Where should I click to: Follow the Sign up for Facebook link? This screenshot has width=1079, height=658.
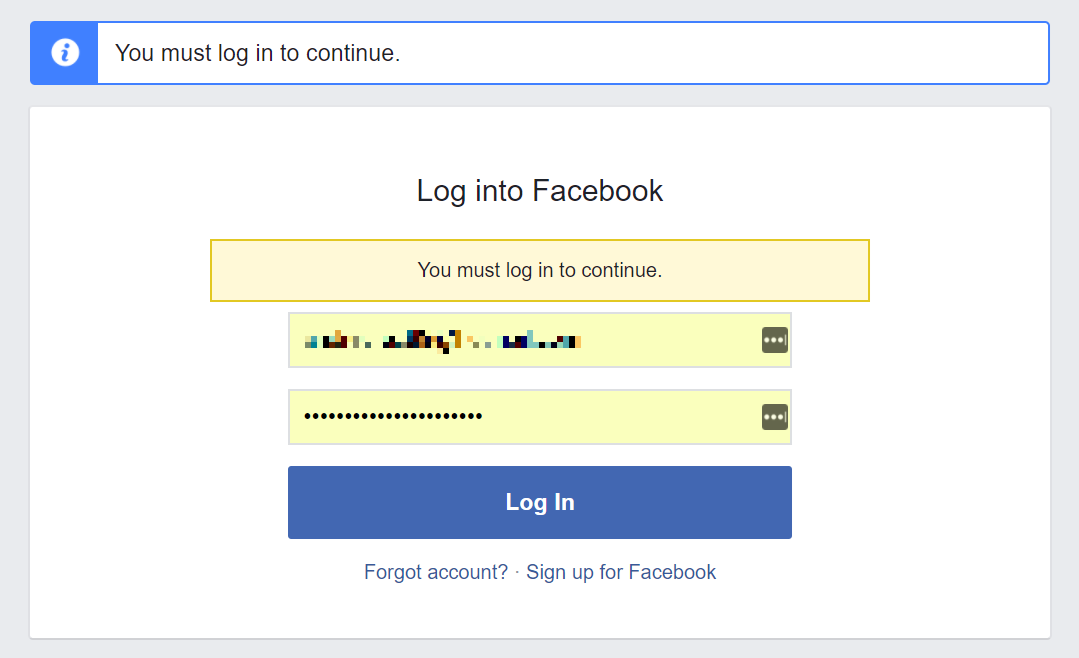[x=621, y=572]
